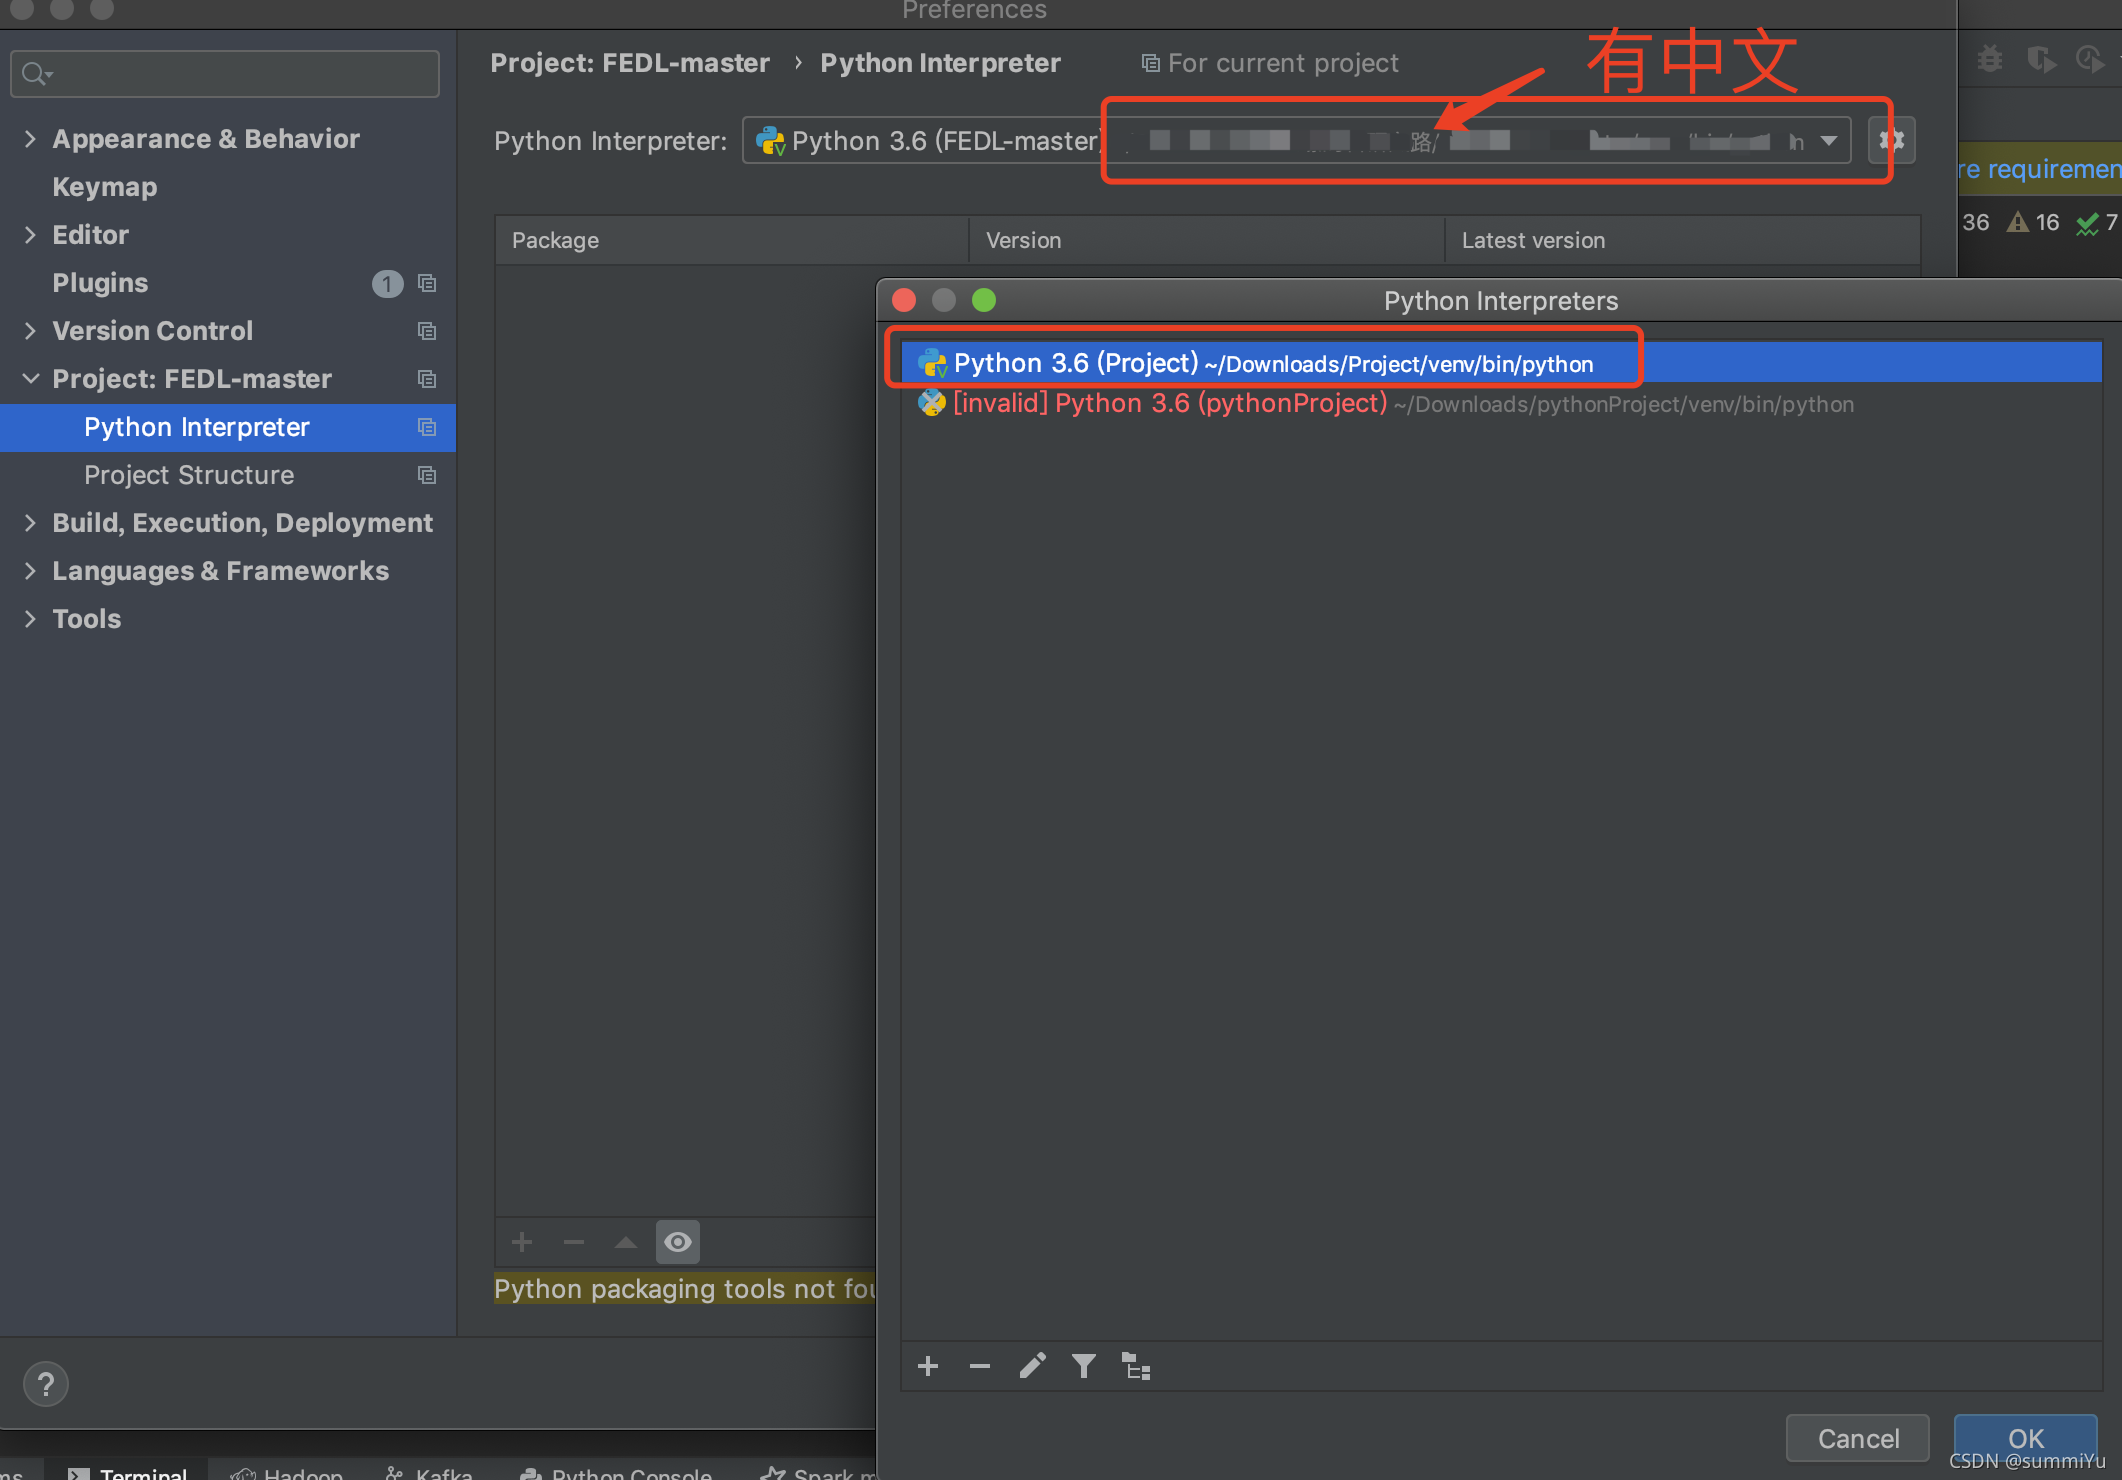The width and height of the screenshot is (2122, 1480).
Task: Click the run with coverage icon in toolbar
Action: pos(2040,60)
